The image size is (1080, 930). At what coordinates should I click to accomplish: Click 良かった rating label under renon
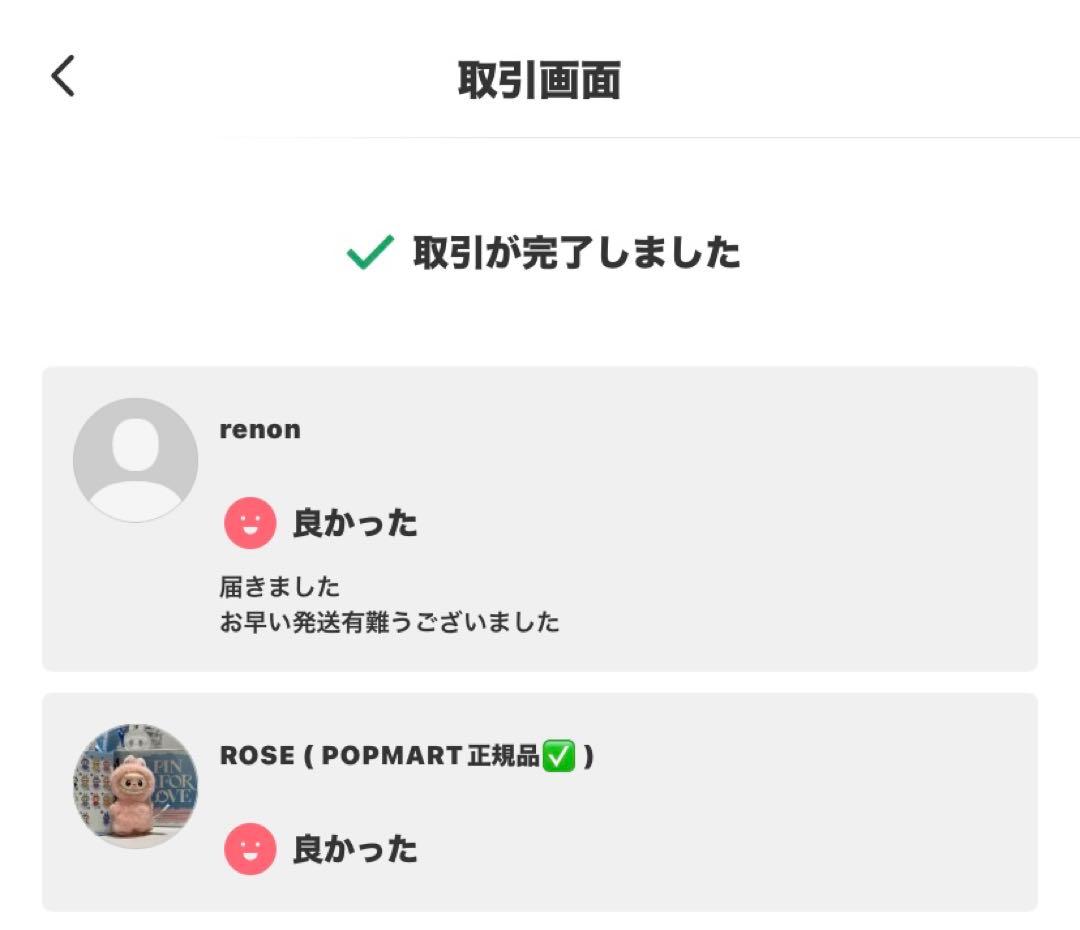pyautogui.click(x=355, y=523)
